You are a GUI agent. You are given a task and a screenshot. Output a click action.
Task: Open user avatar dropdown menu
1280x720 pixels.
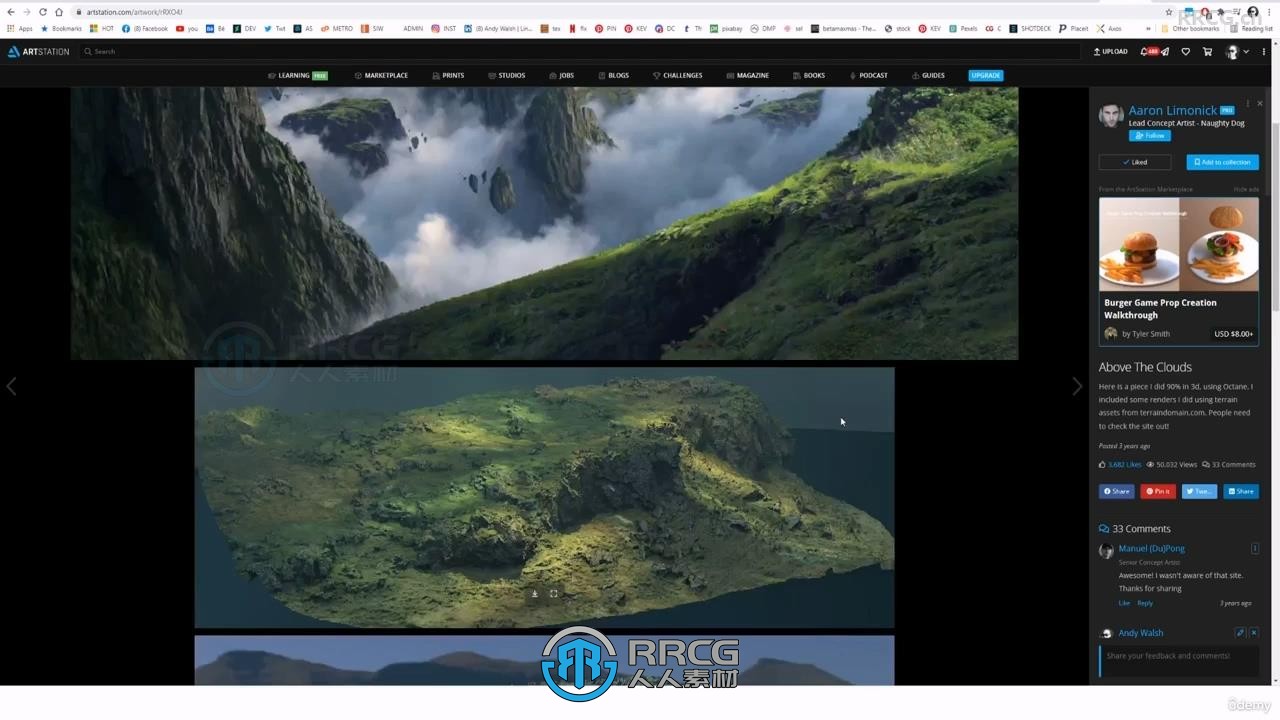(1238, 51)
